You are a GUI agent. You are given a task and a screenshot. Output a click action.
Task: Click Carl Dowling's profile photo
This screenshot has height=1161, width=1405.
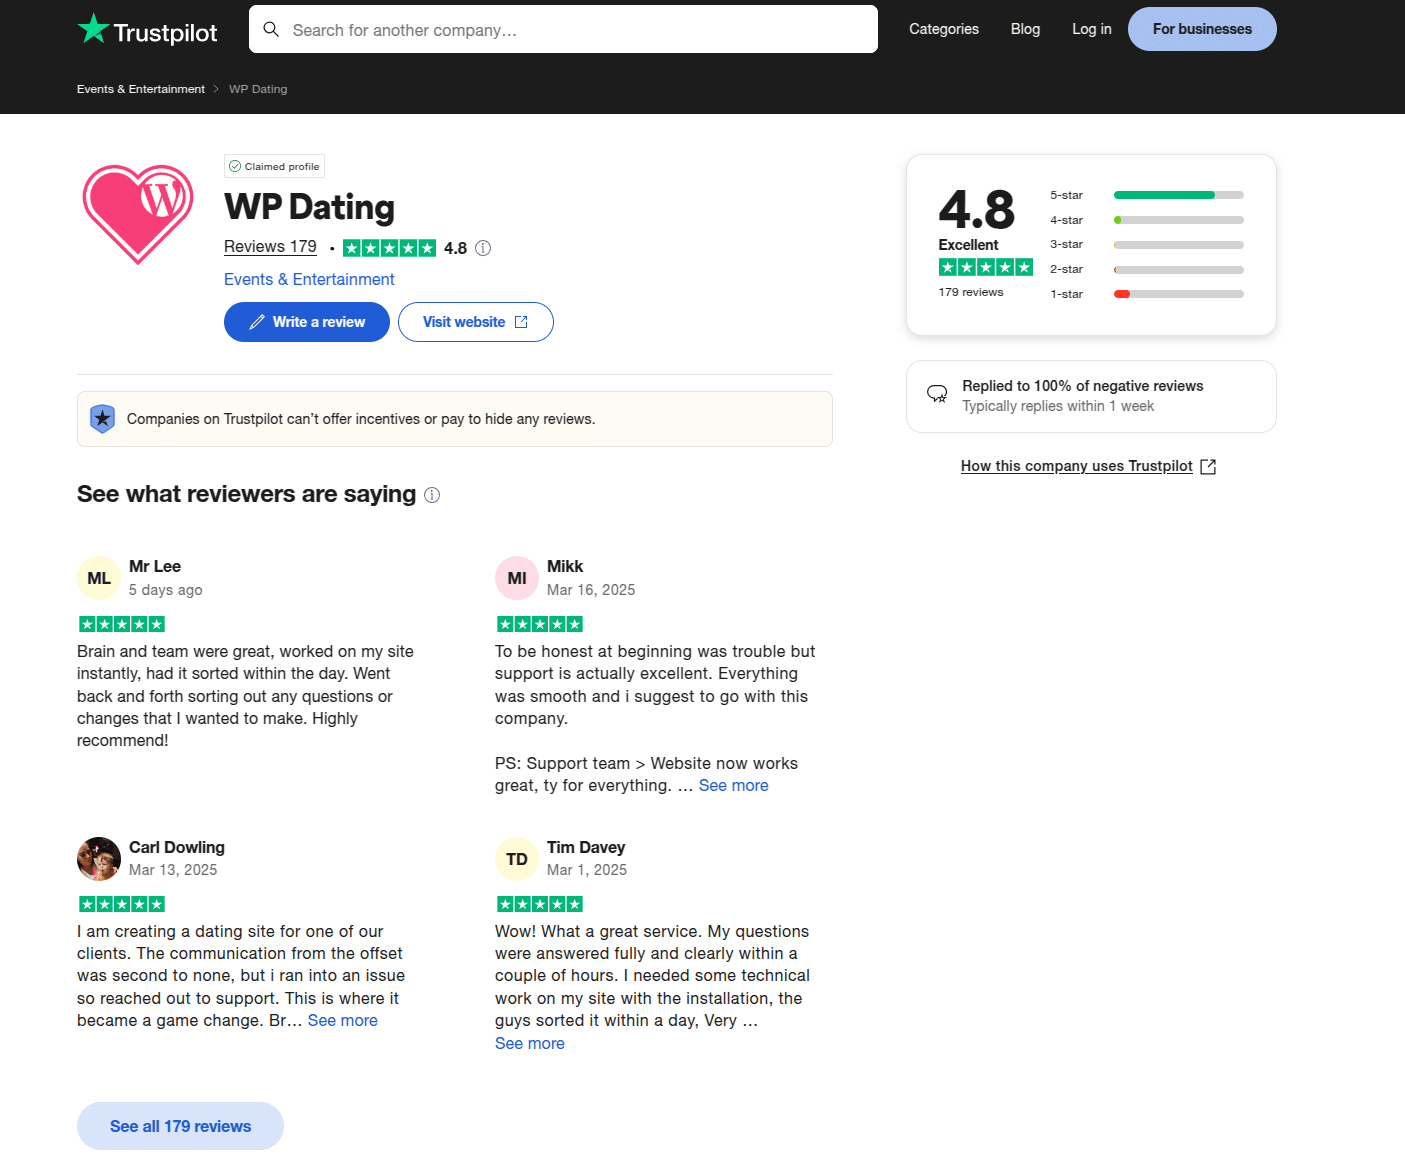99,859
